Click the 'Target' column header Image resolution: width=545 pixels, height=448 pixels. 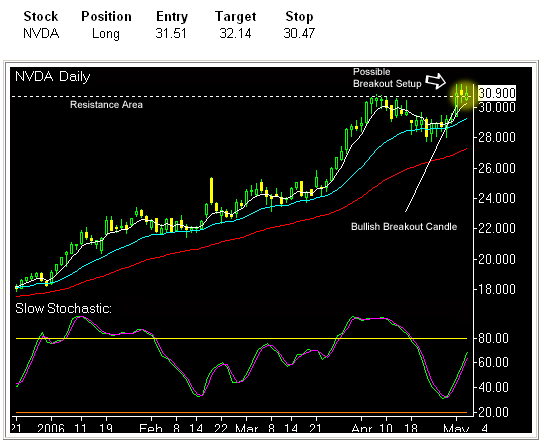235,16
